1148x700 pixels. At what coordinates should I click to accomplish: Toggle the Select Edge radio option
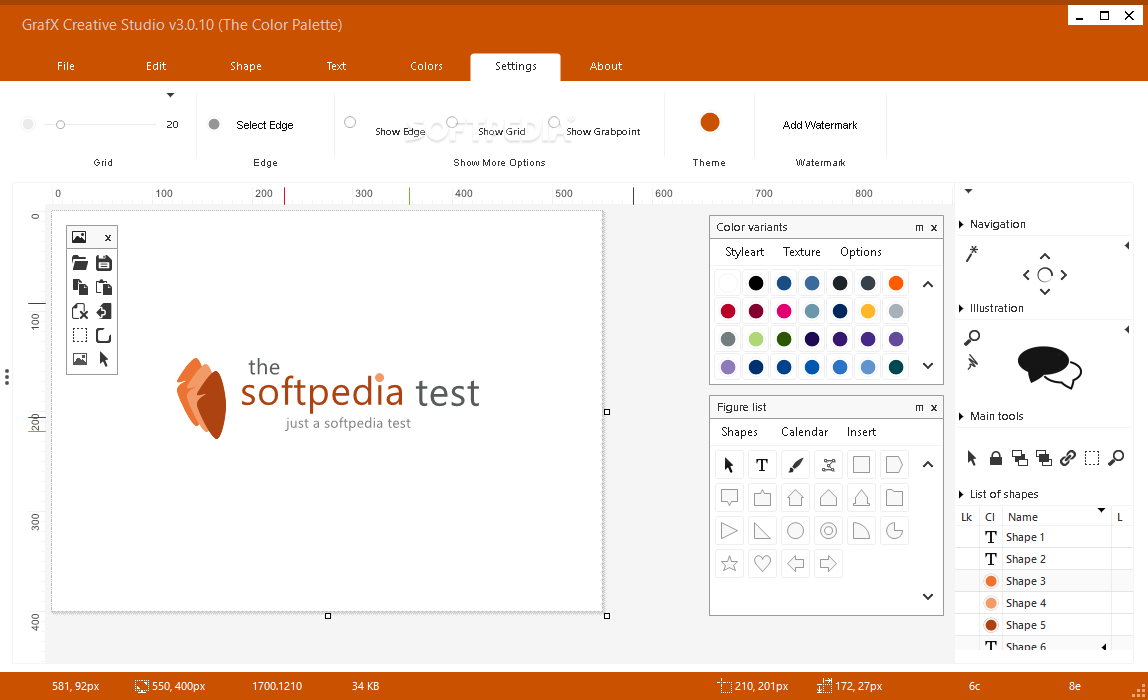(214, 124)
